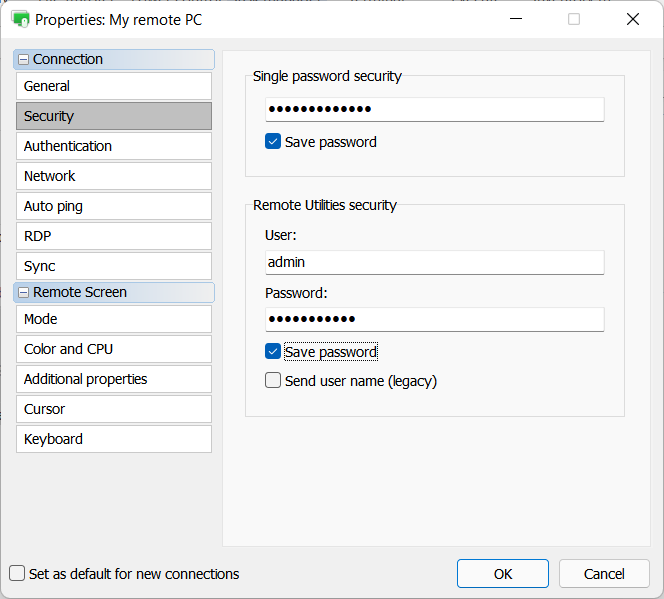Click the Cancel button
The width and height of the screenshot is (664, 599).
pyautogui.click(x=604, y=574)
